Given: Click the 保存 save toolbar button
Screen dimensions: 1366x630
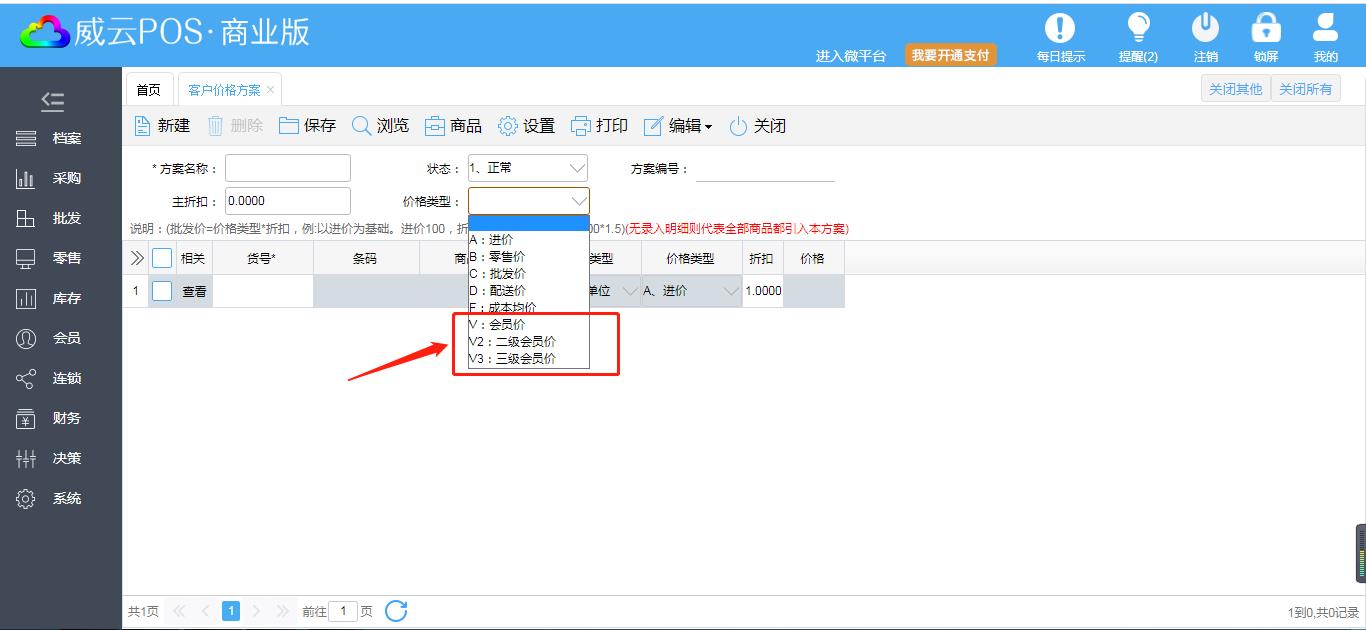Looking at the screenshot, I should (308, 126).
